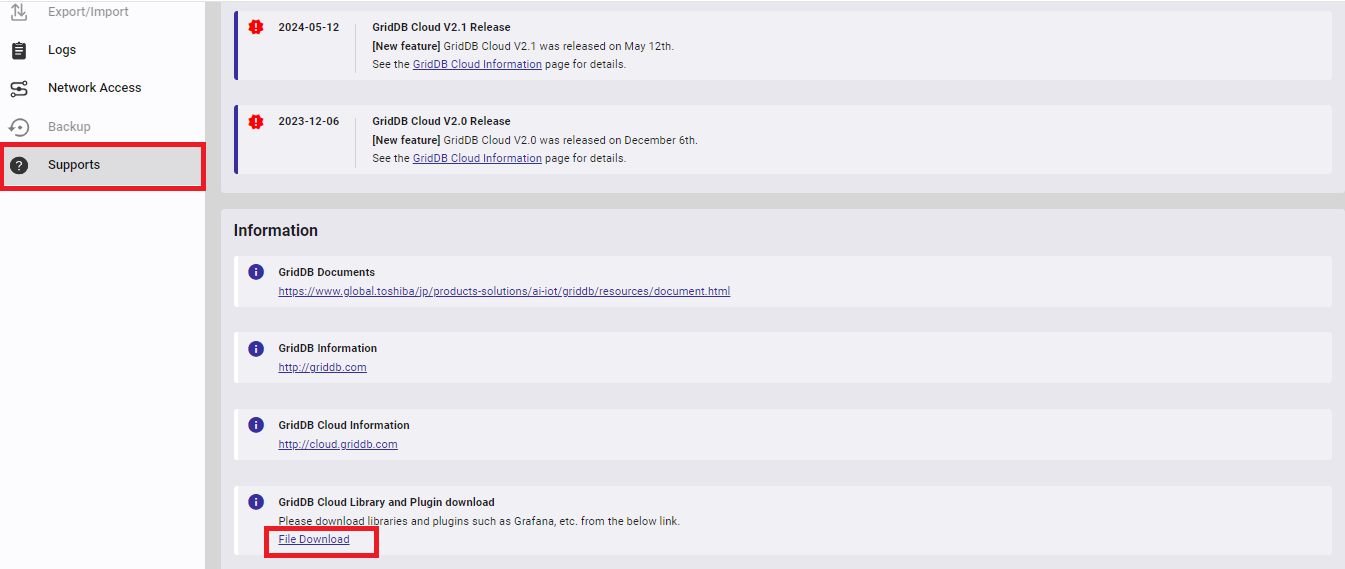Click the red alert icon for 2023-12-06
The image size is (1345, 569).
256,121
